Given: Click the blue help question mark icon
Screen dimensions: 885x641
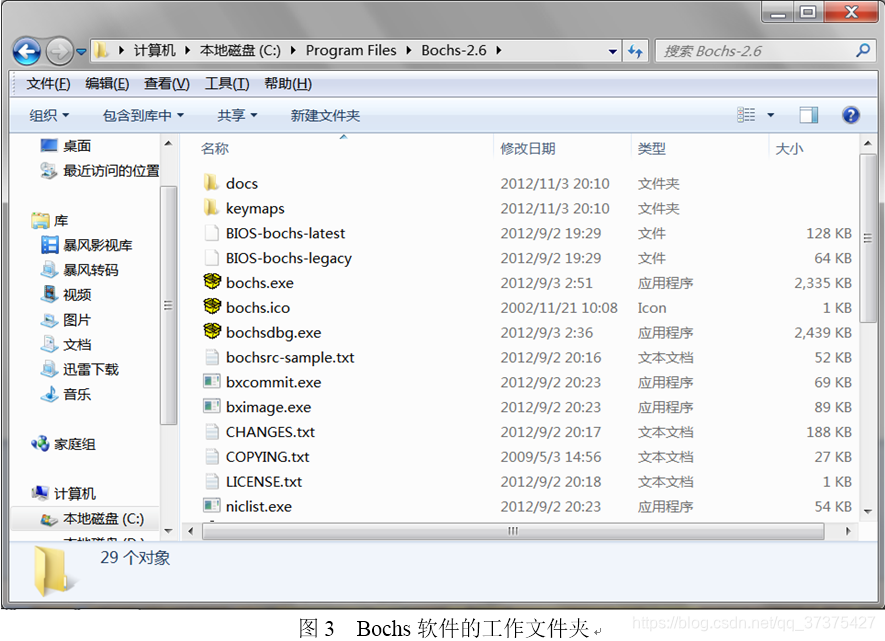Looking at the screenshot, I should tap(851, 115).
